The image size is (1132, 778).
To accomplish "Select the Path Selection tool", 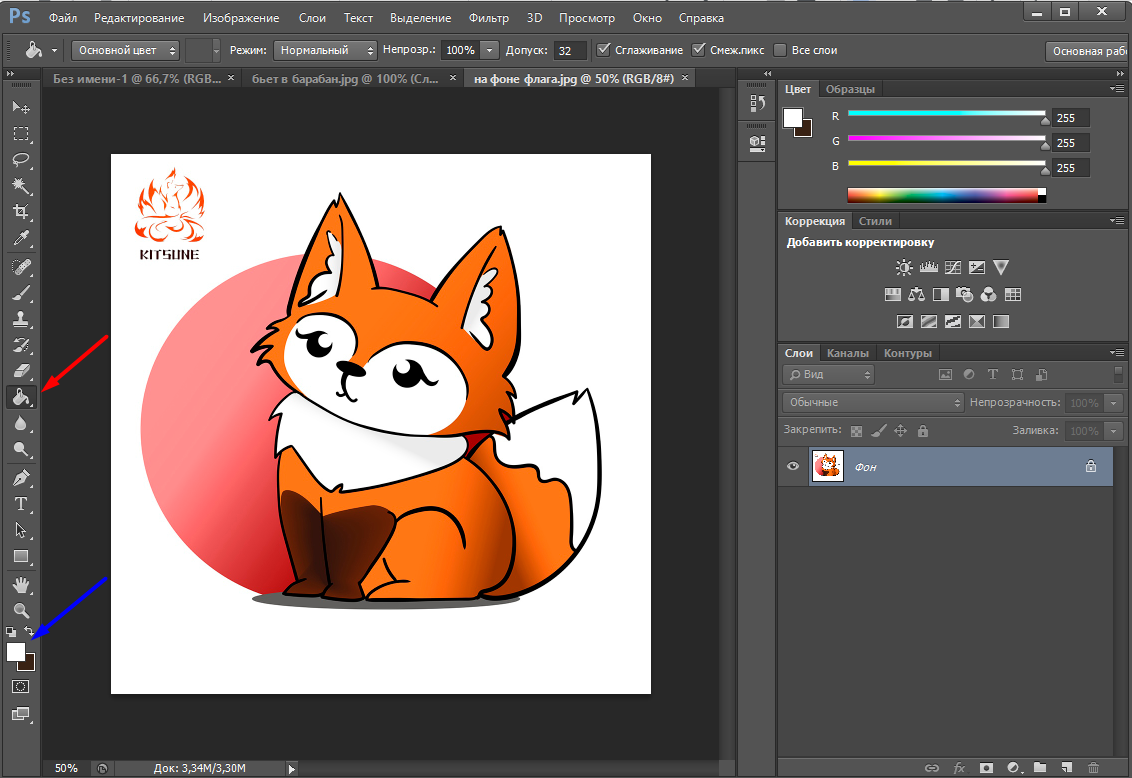I will point(21,530).
